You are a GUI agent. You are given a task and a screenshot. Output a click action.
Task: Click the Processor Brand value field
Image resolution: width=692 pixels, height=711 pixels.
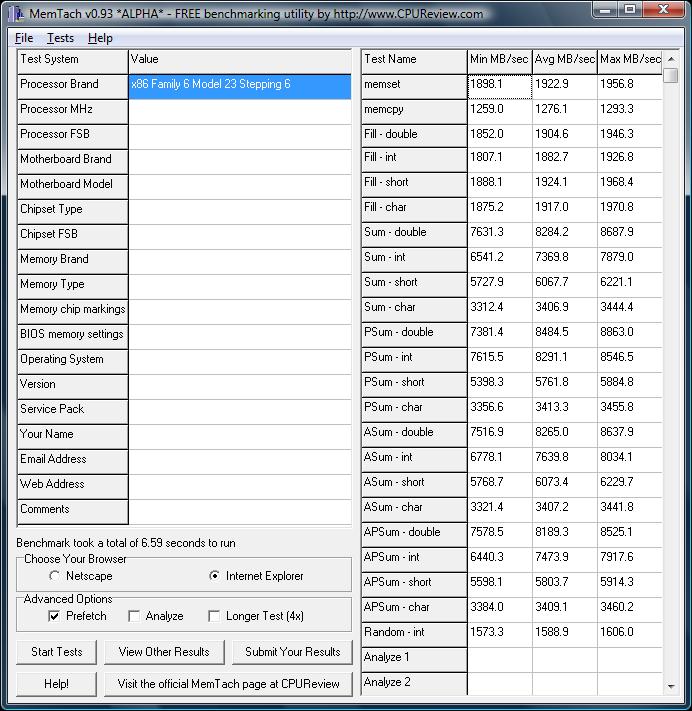pos(240,87)
